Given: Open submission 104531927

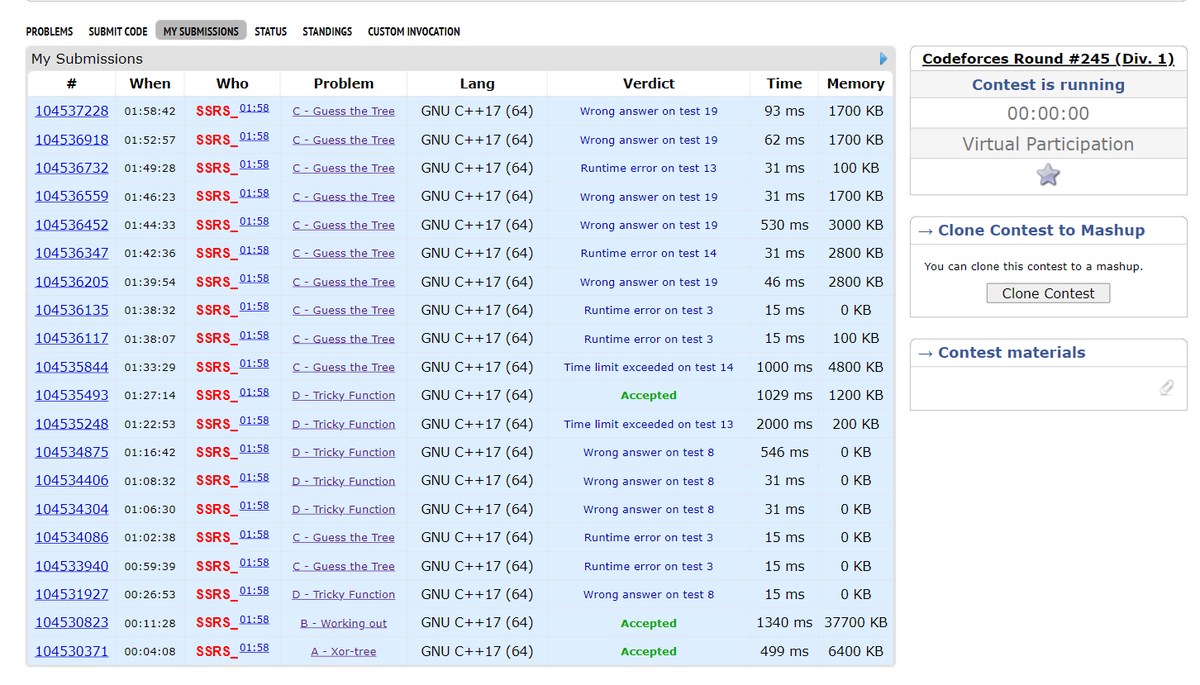Looking at the screenshot, I should (x=72, y=594).
